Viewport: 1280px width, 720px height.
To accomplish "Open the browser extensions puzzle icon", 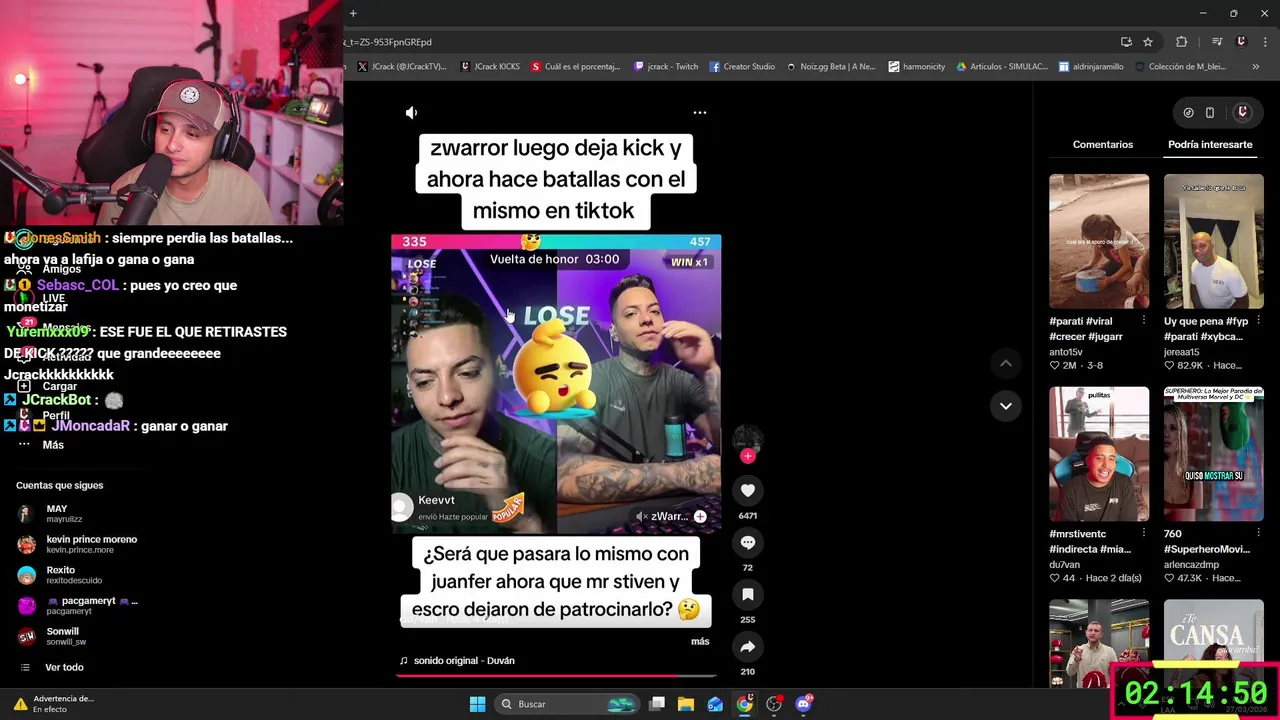I will (x=1181, y=42).
